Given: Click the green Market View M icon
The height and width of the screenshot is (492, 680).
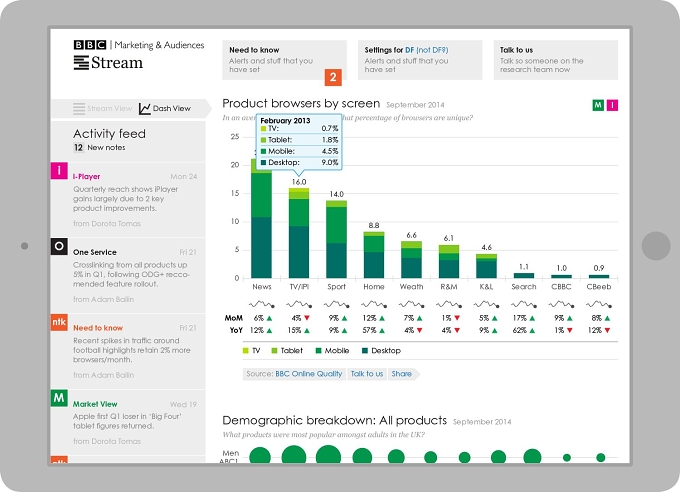Looking at the screenshot, I should point(59,398).
